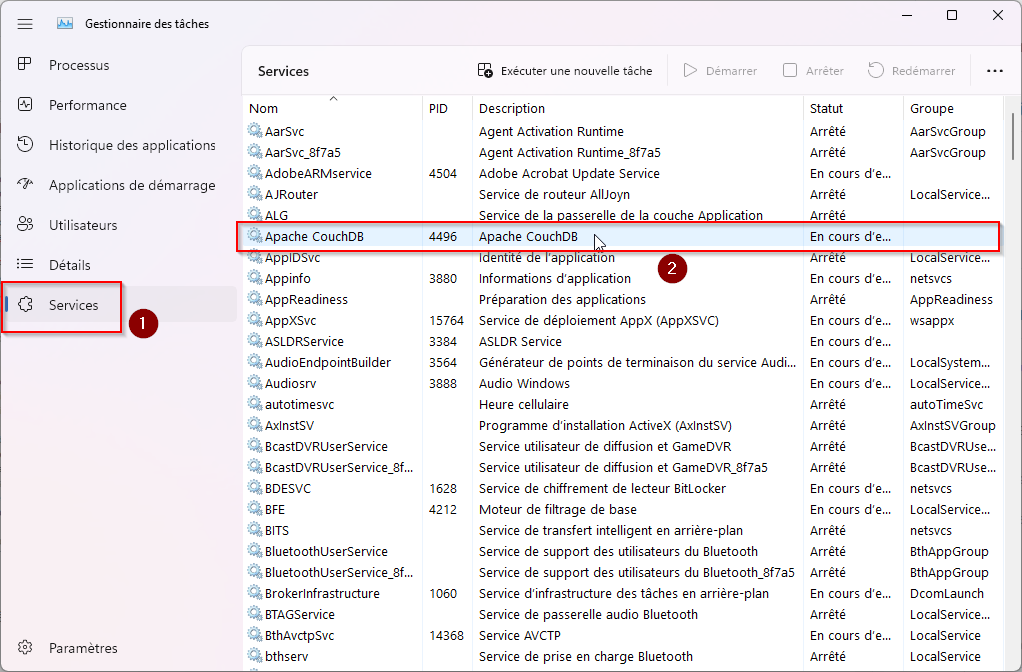Select the BcastDVRUserService row name
Screen dimensions: 1022x672
pyautogui.click(x=326, y=446)
